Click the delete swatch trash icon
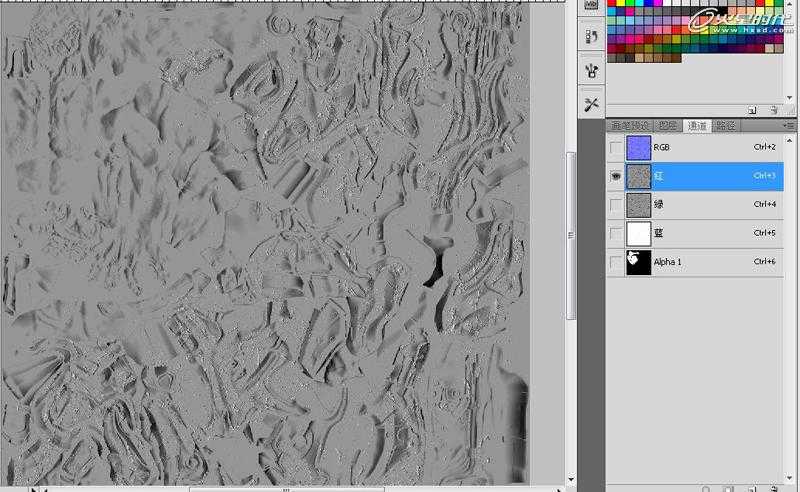Screen dimensions: 800x492 [774, 110]
